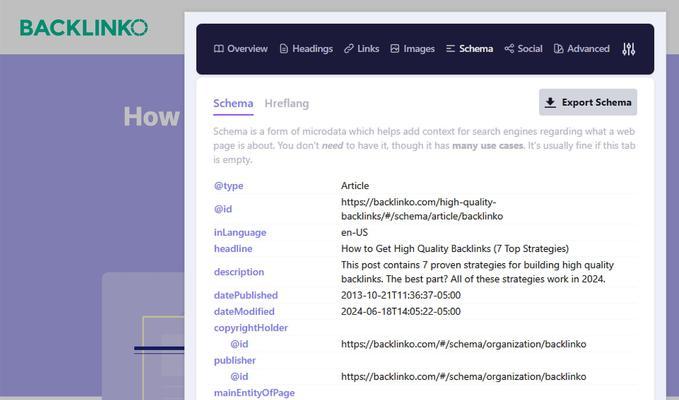The height and width of the screenshot is (400, 679).
Task: Click the bold 'many use cases' text
Action: (488, 145)
